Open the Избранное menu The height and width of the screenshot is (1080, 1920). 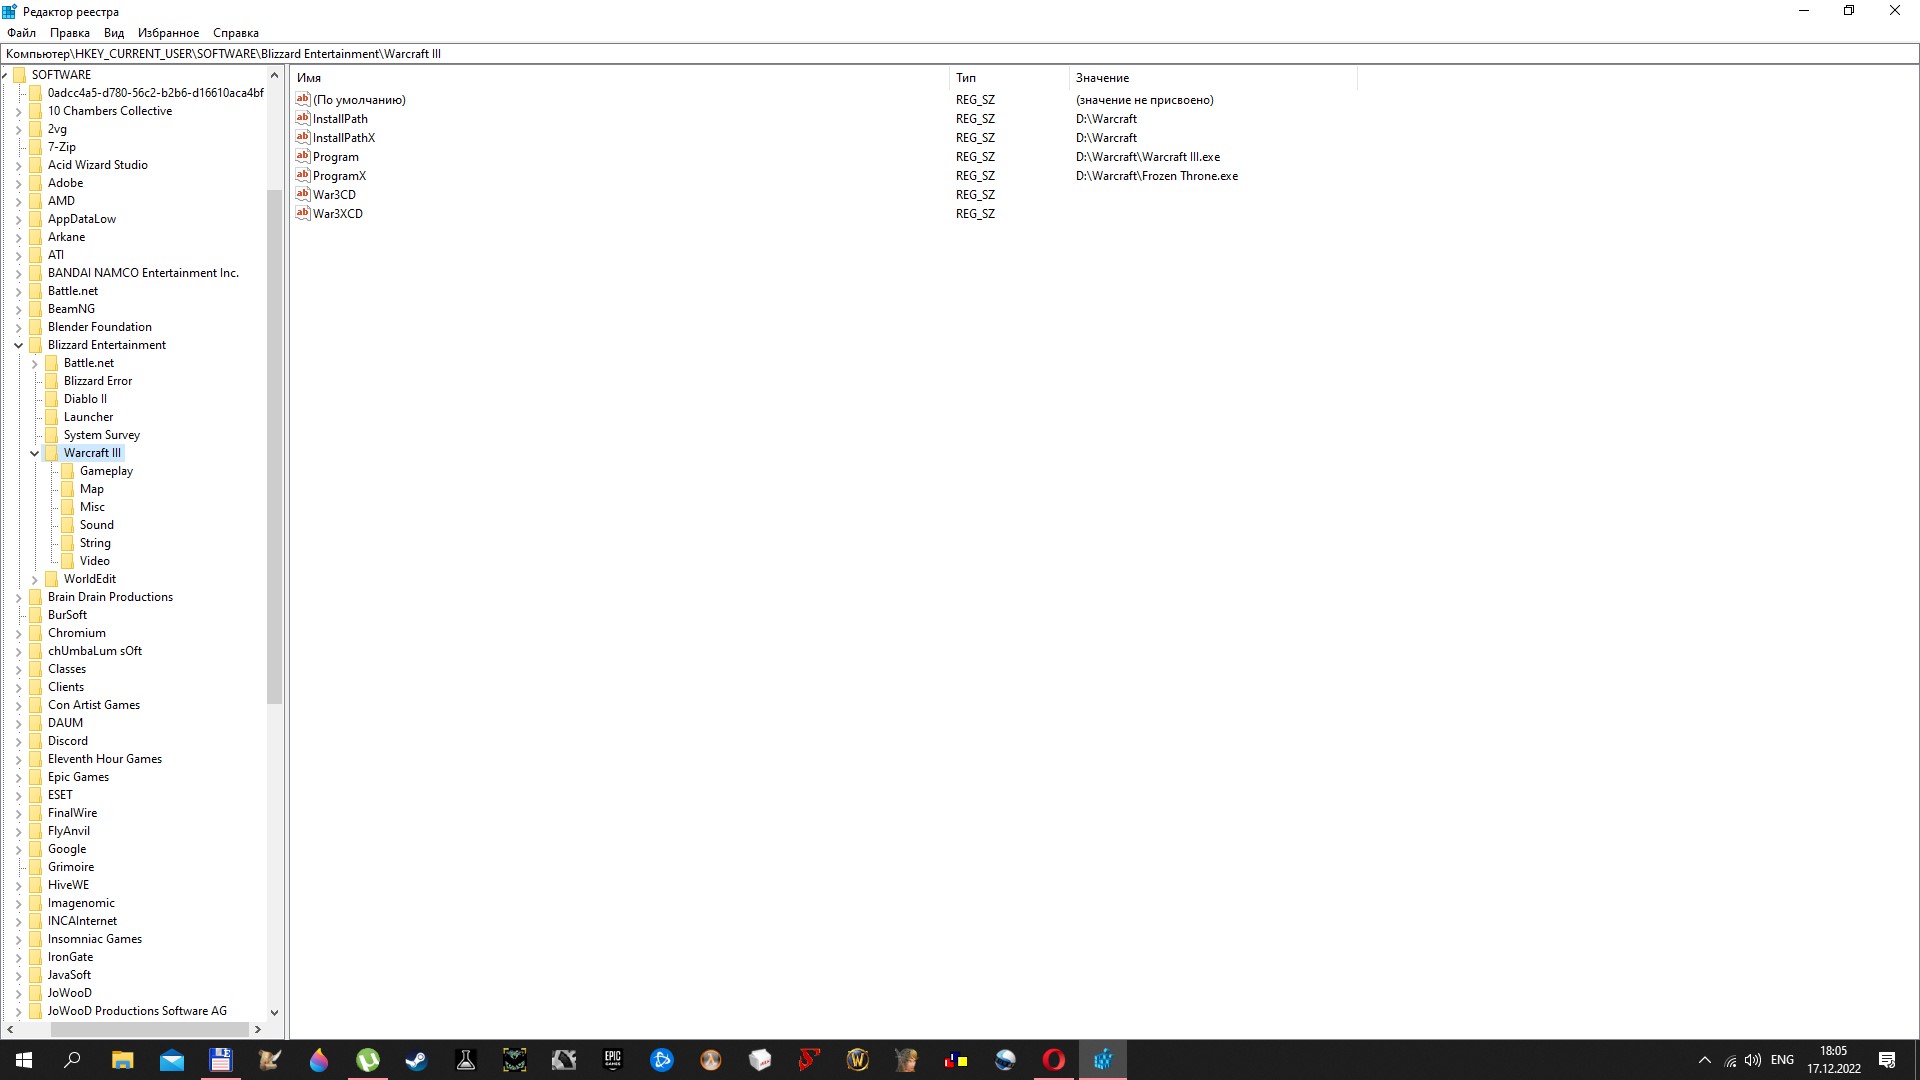(x=168, y=33)
